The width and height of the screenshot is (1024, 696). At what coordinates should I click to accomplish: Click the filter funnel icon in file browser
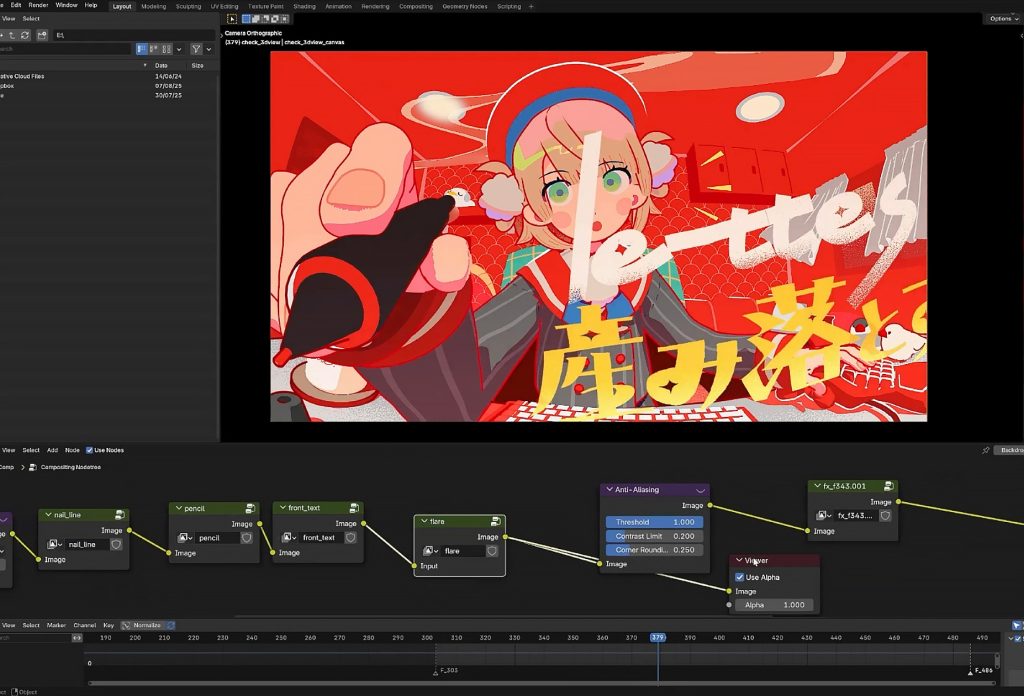(196, 48)
